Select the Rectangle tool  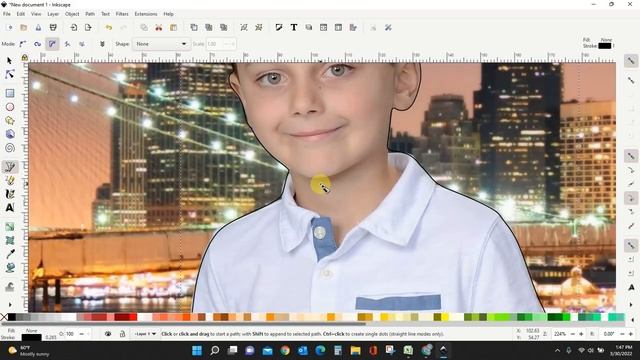point(10,93)
